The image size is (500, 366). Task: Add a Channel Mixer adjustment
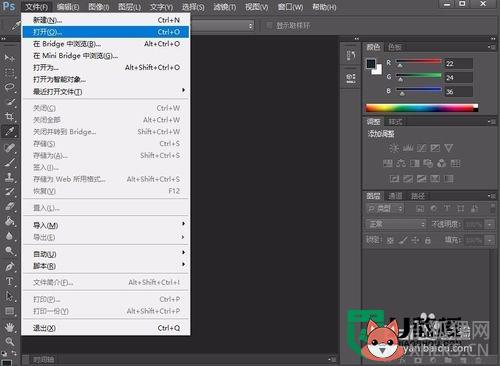(x=442, y=163)
